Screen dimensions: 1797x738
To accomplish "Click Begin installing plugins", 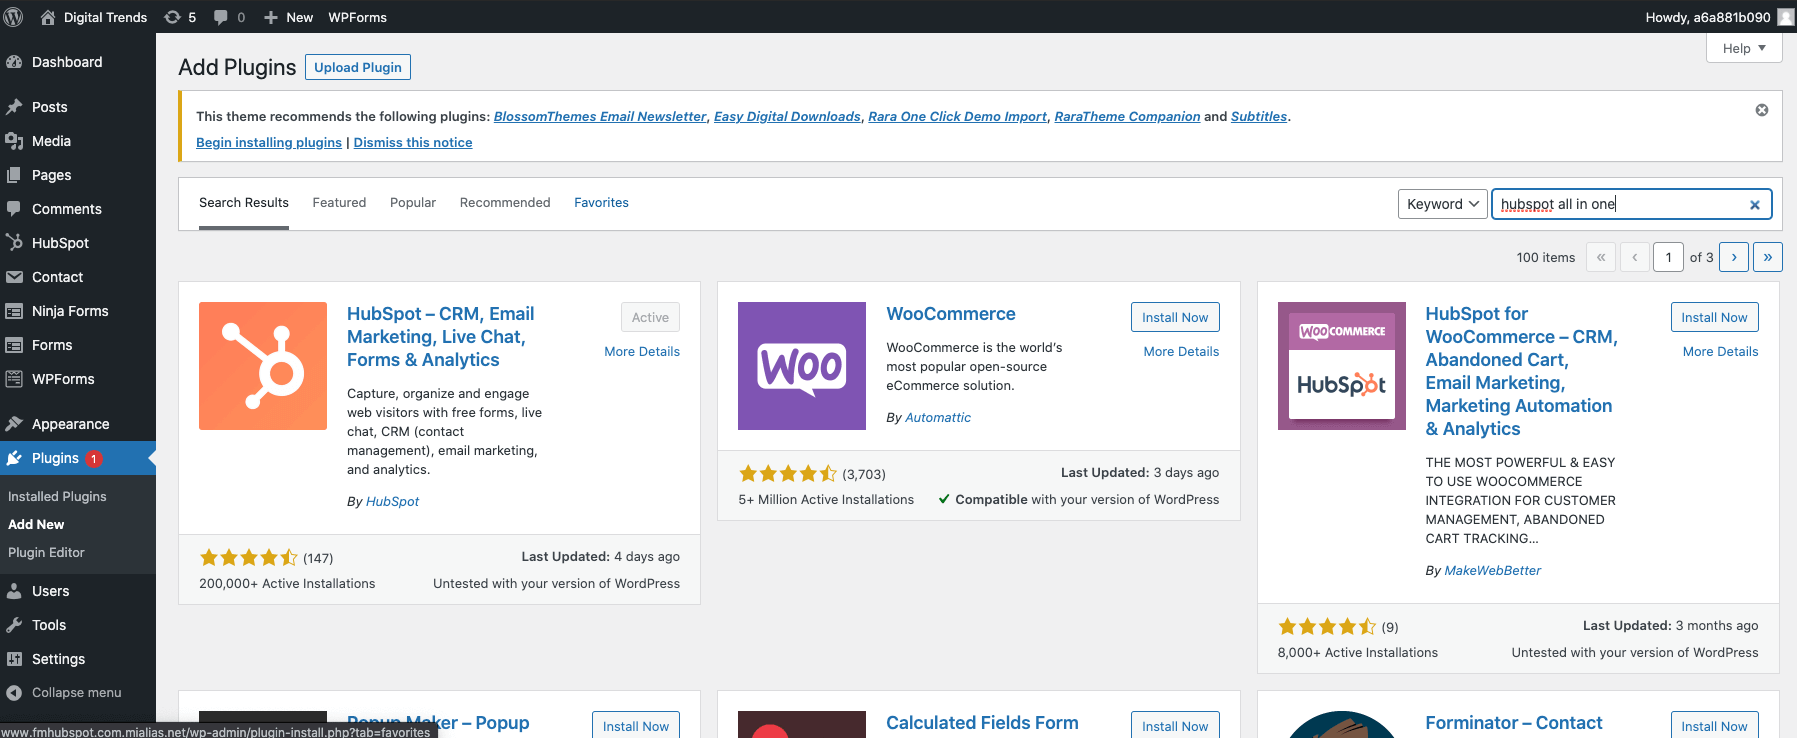I will (x=269, y=143).
